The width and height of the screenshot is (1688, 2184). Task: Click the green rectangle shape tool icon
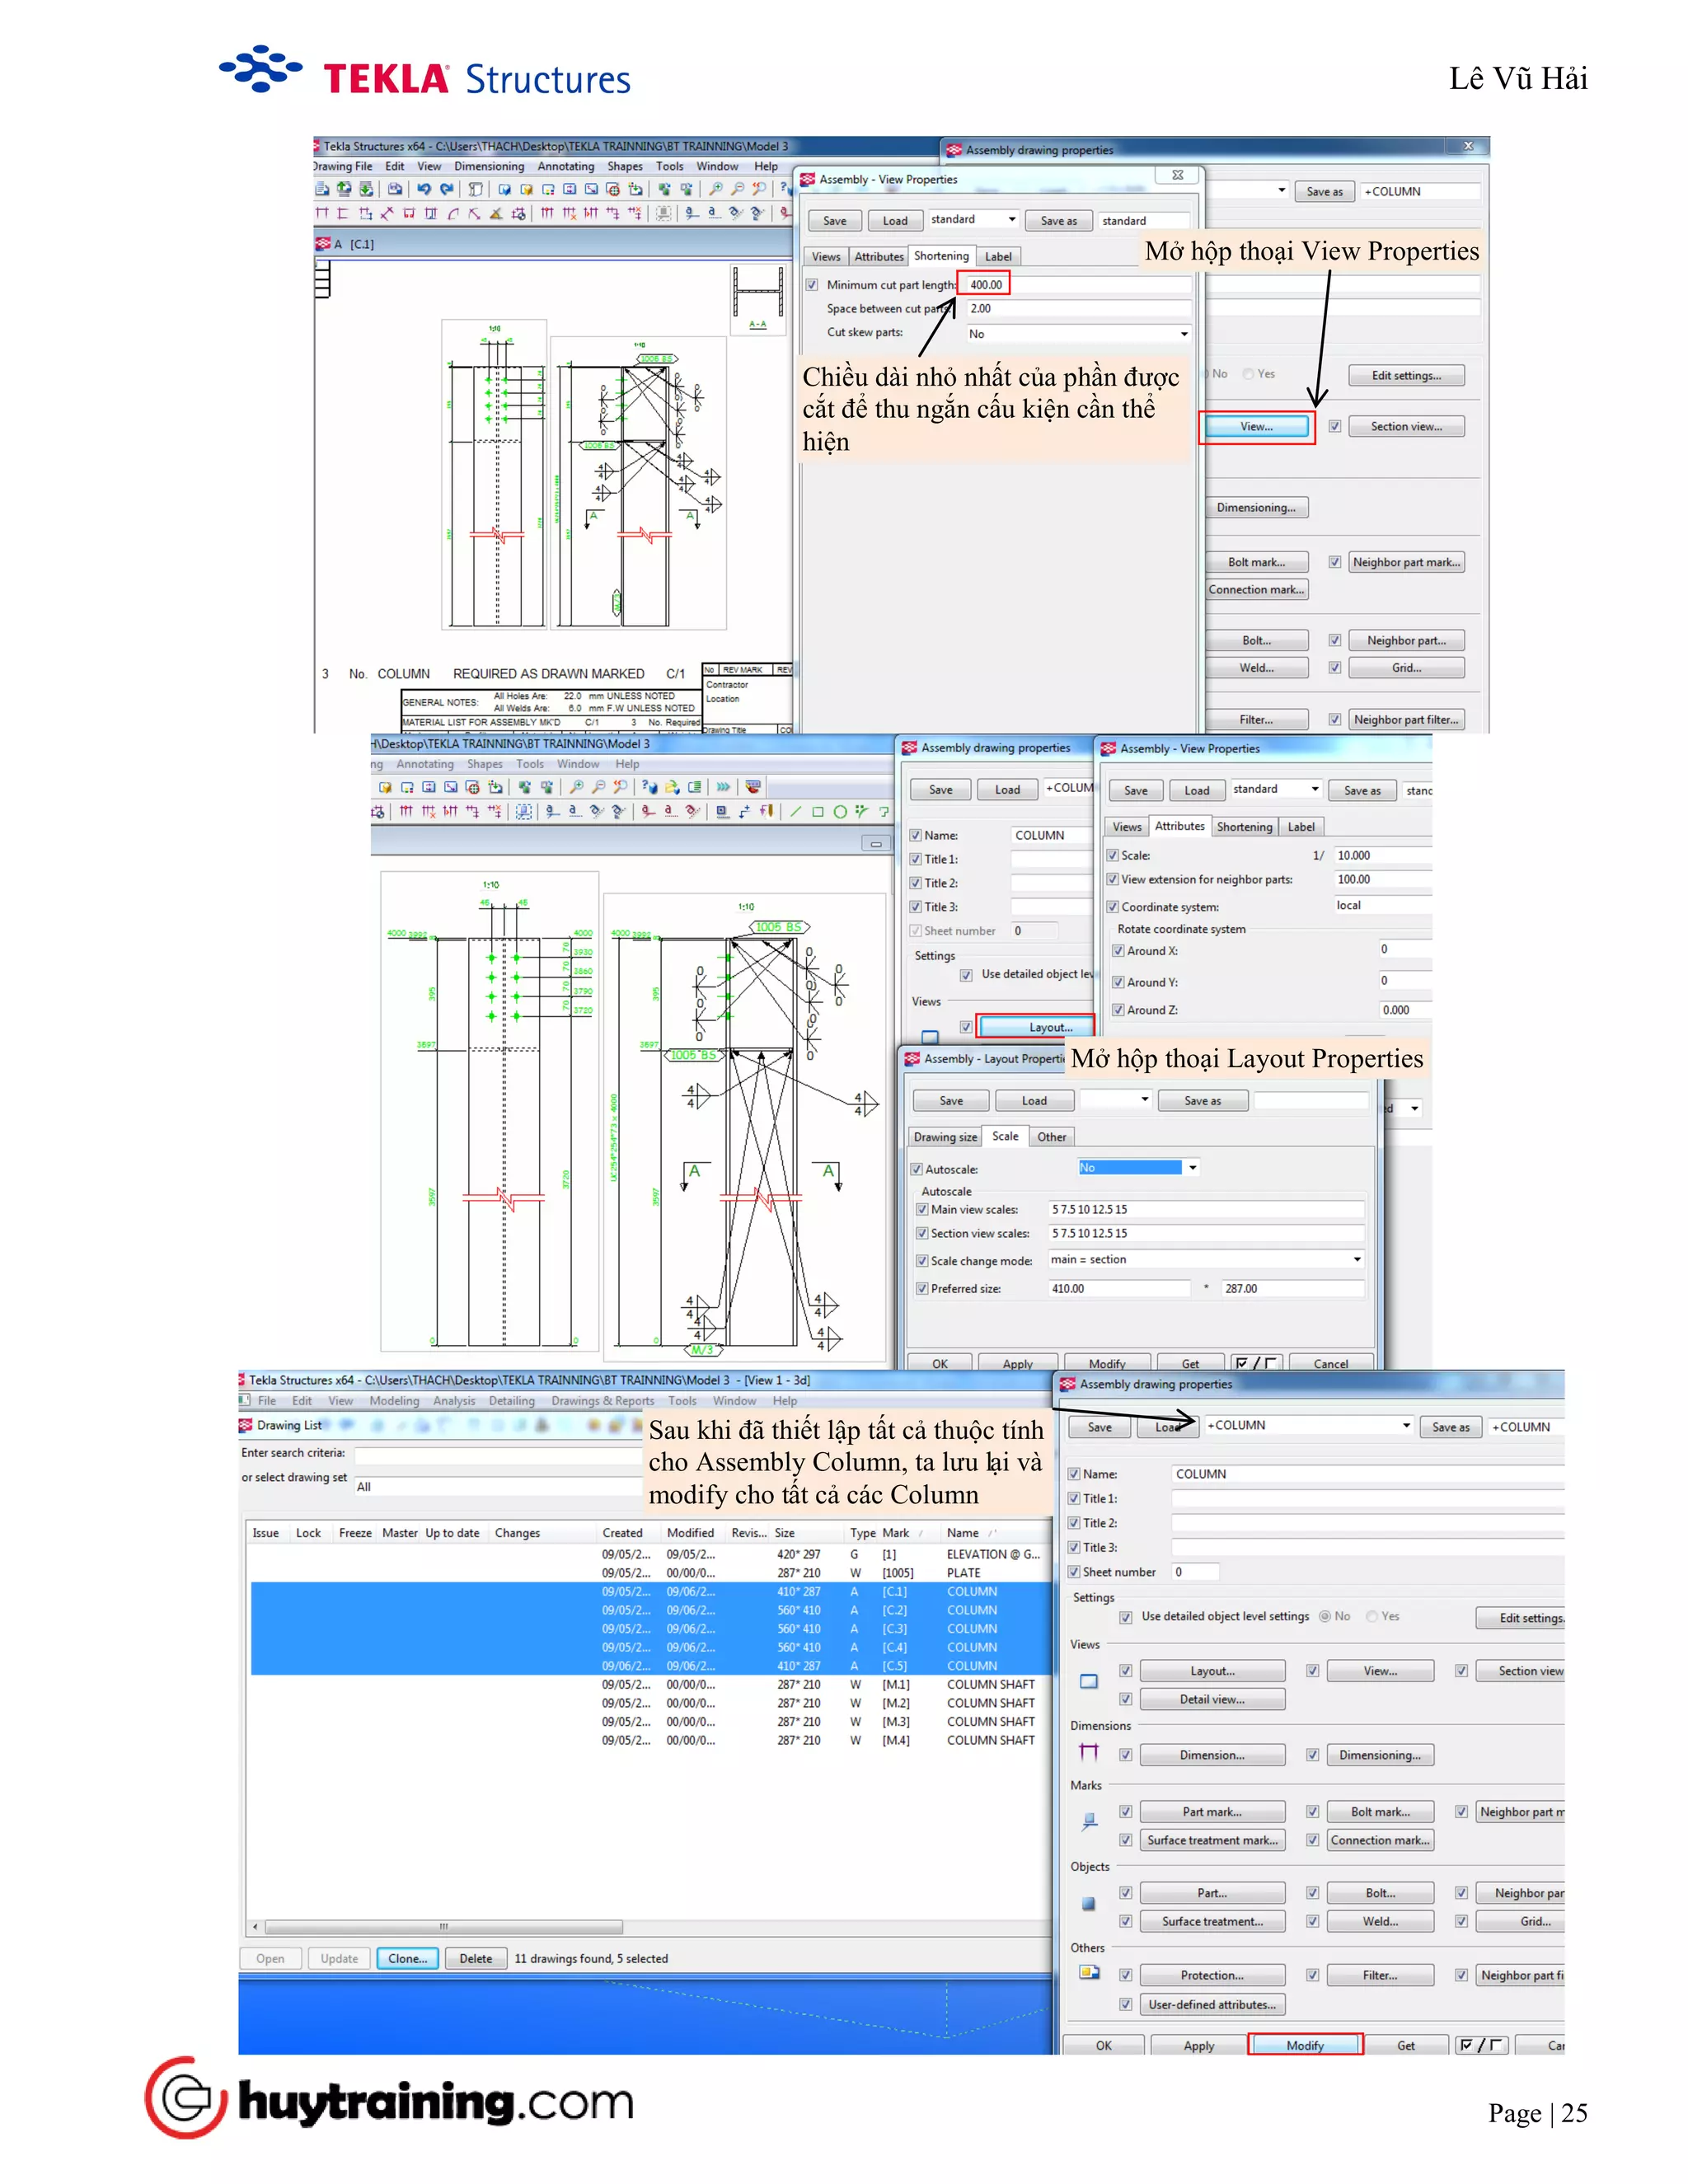coord(818,812)
